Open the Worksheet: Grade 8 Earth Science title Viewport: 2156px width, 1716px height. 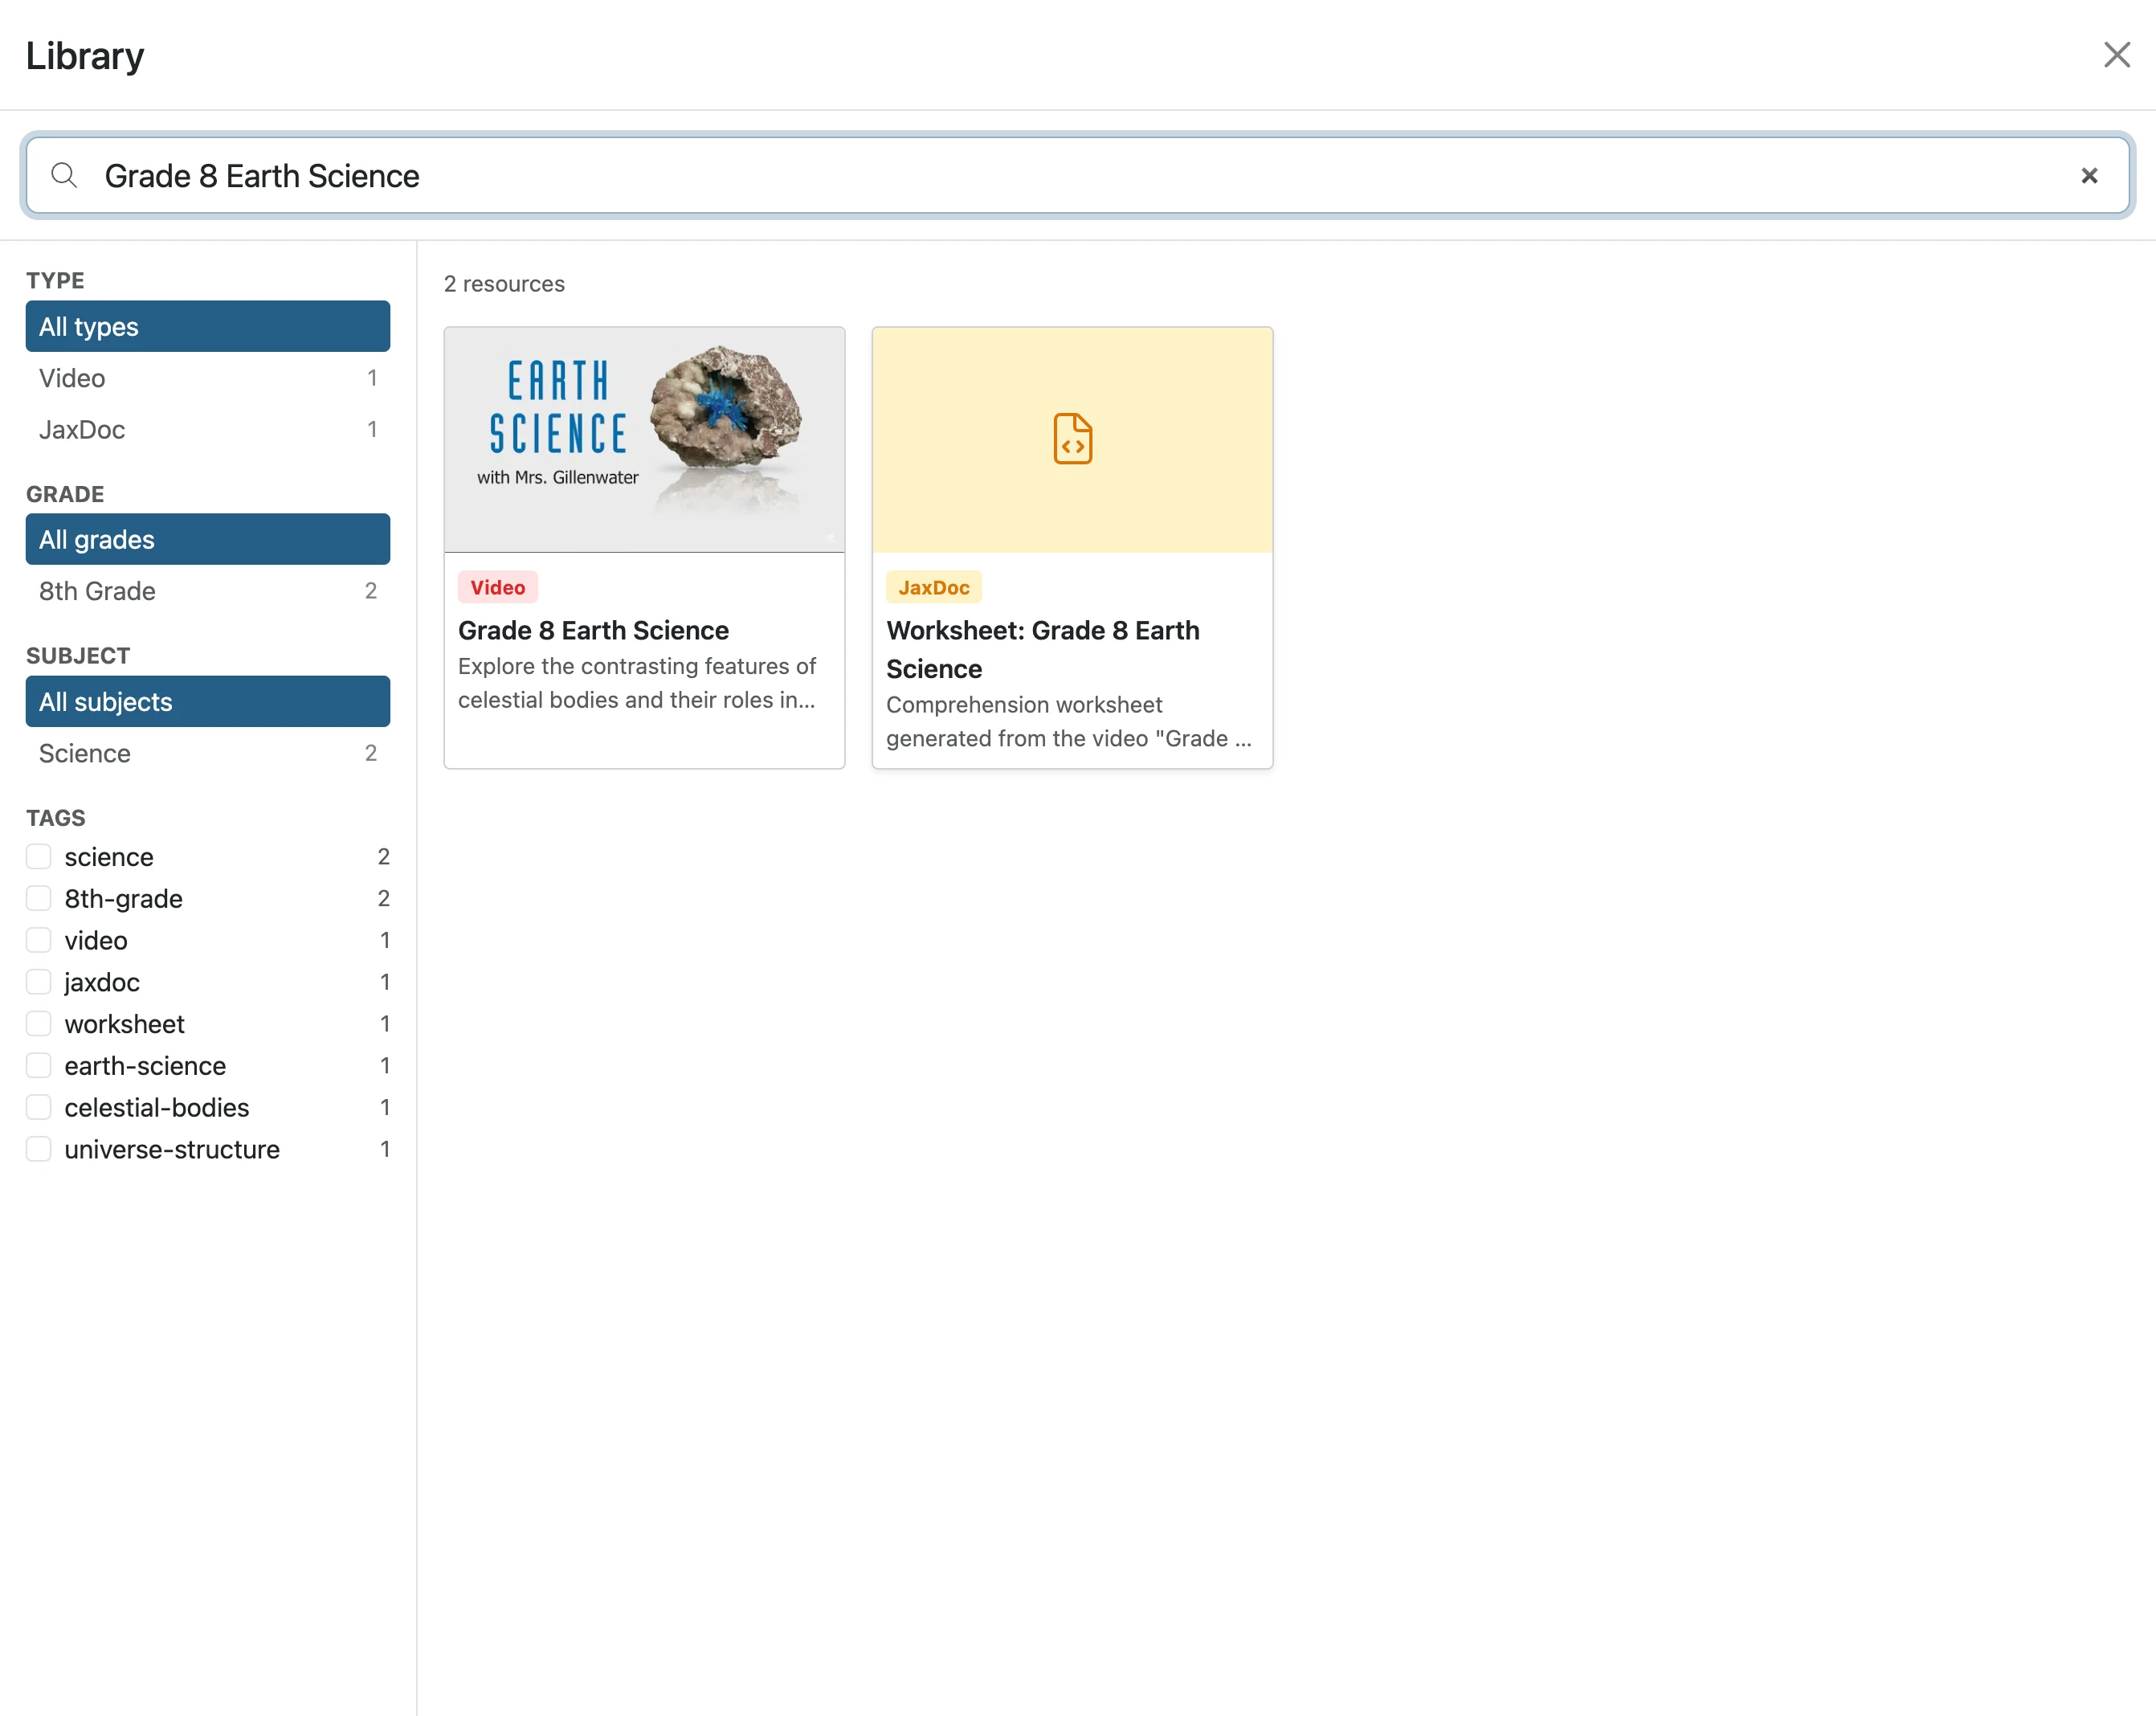pos(1043,649)
